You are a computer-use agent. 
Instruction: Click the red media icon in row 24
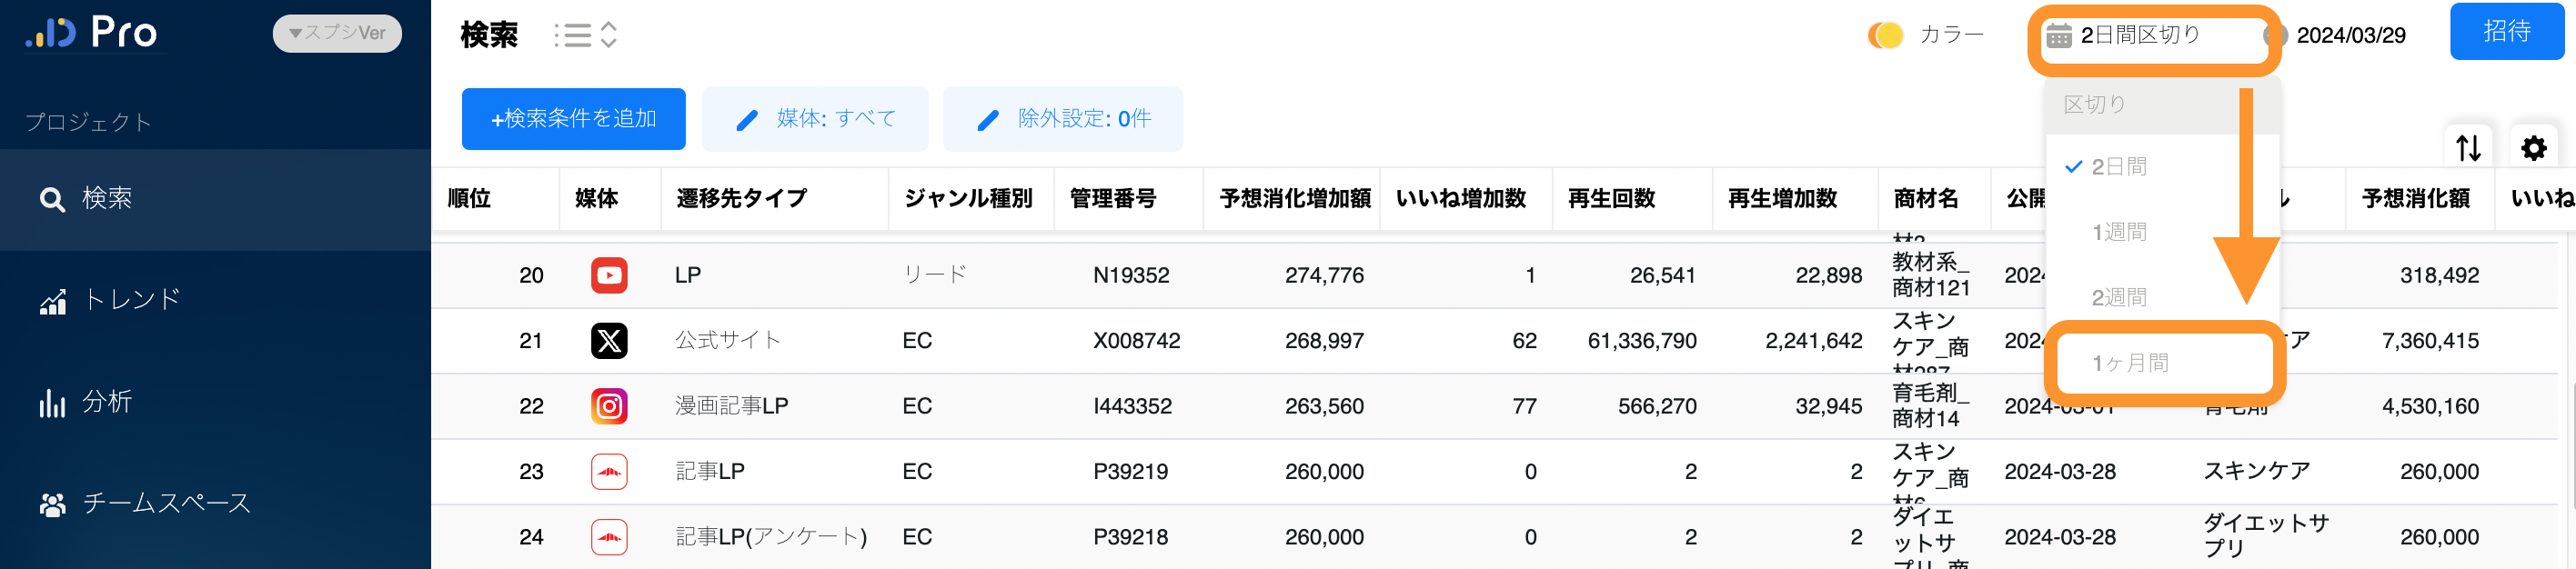(609, 537)
